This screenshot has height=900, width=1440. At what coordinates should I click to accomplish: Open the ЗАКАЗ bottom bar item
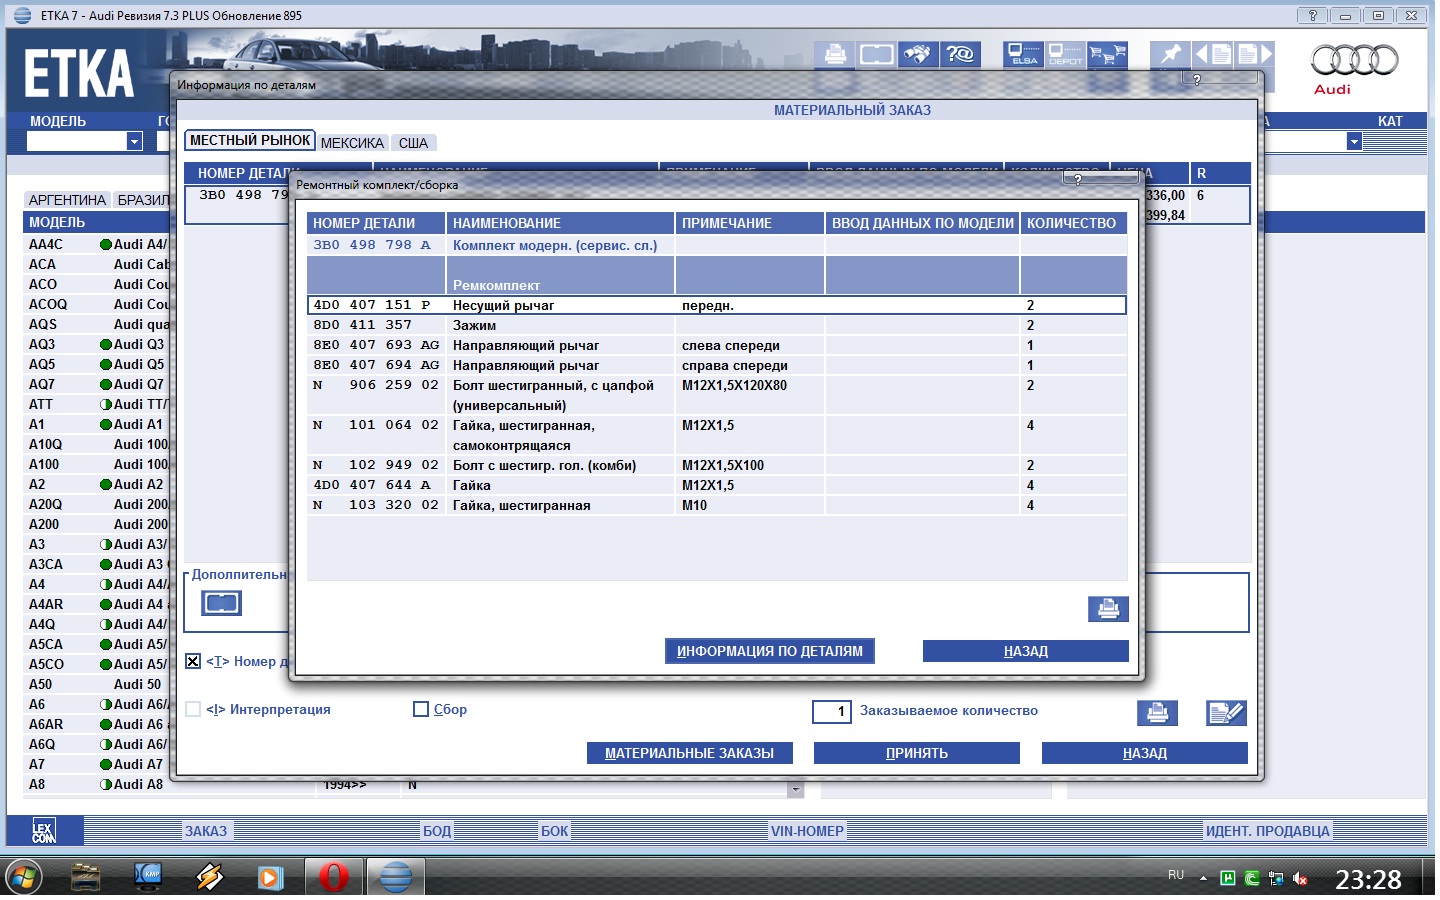coord(206,831)
